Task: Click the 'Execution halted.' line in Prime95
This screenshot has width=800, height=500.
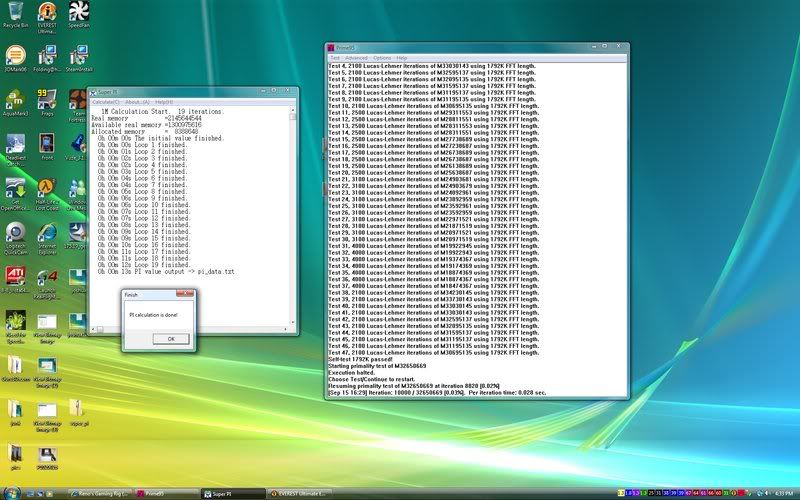Action: (352, 373)
